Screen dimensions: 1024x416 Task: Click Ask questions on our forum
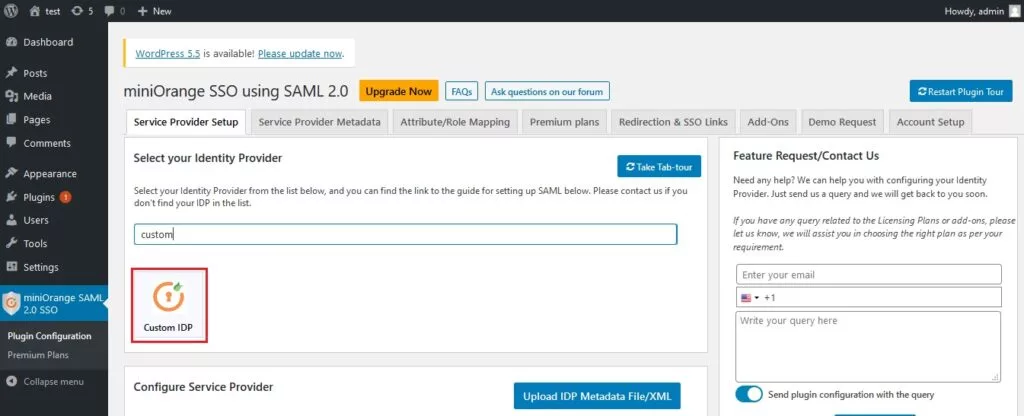[547, 91]
